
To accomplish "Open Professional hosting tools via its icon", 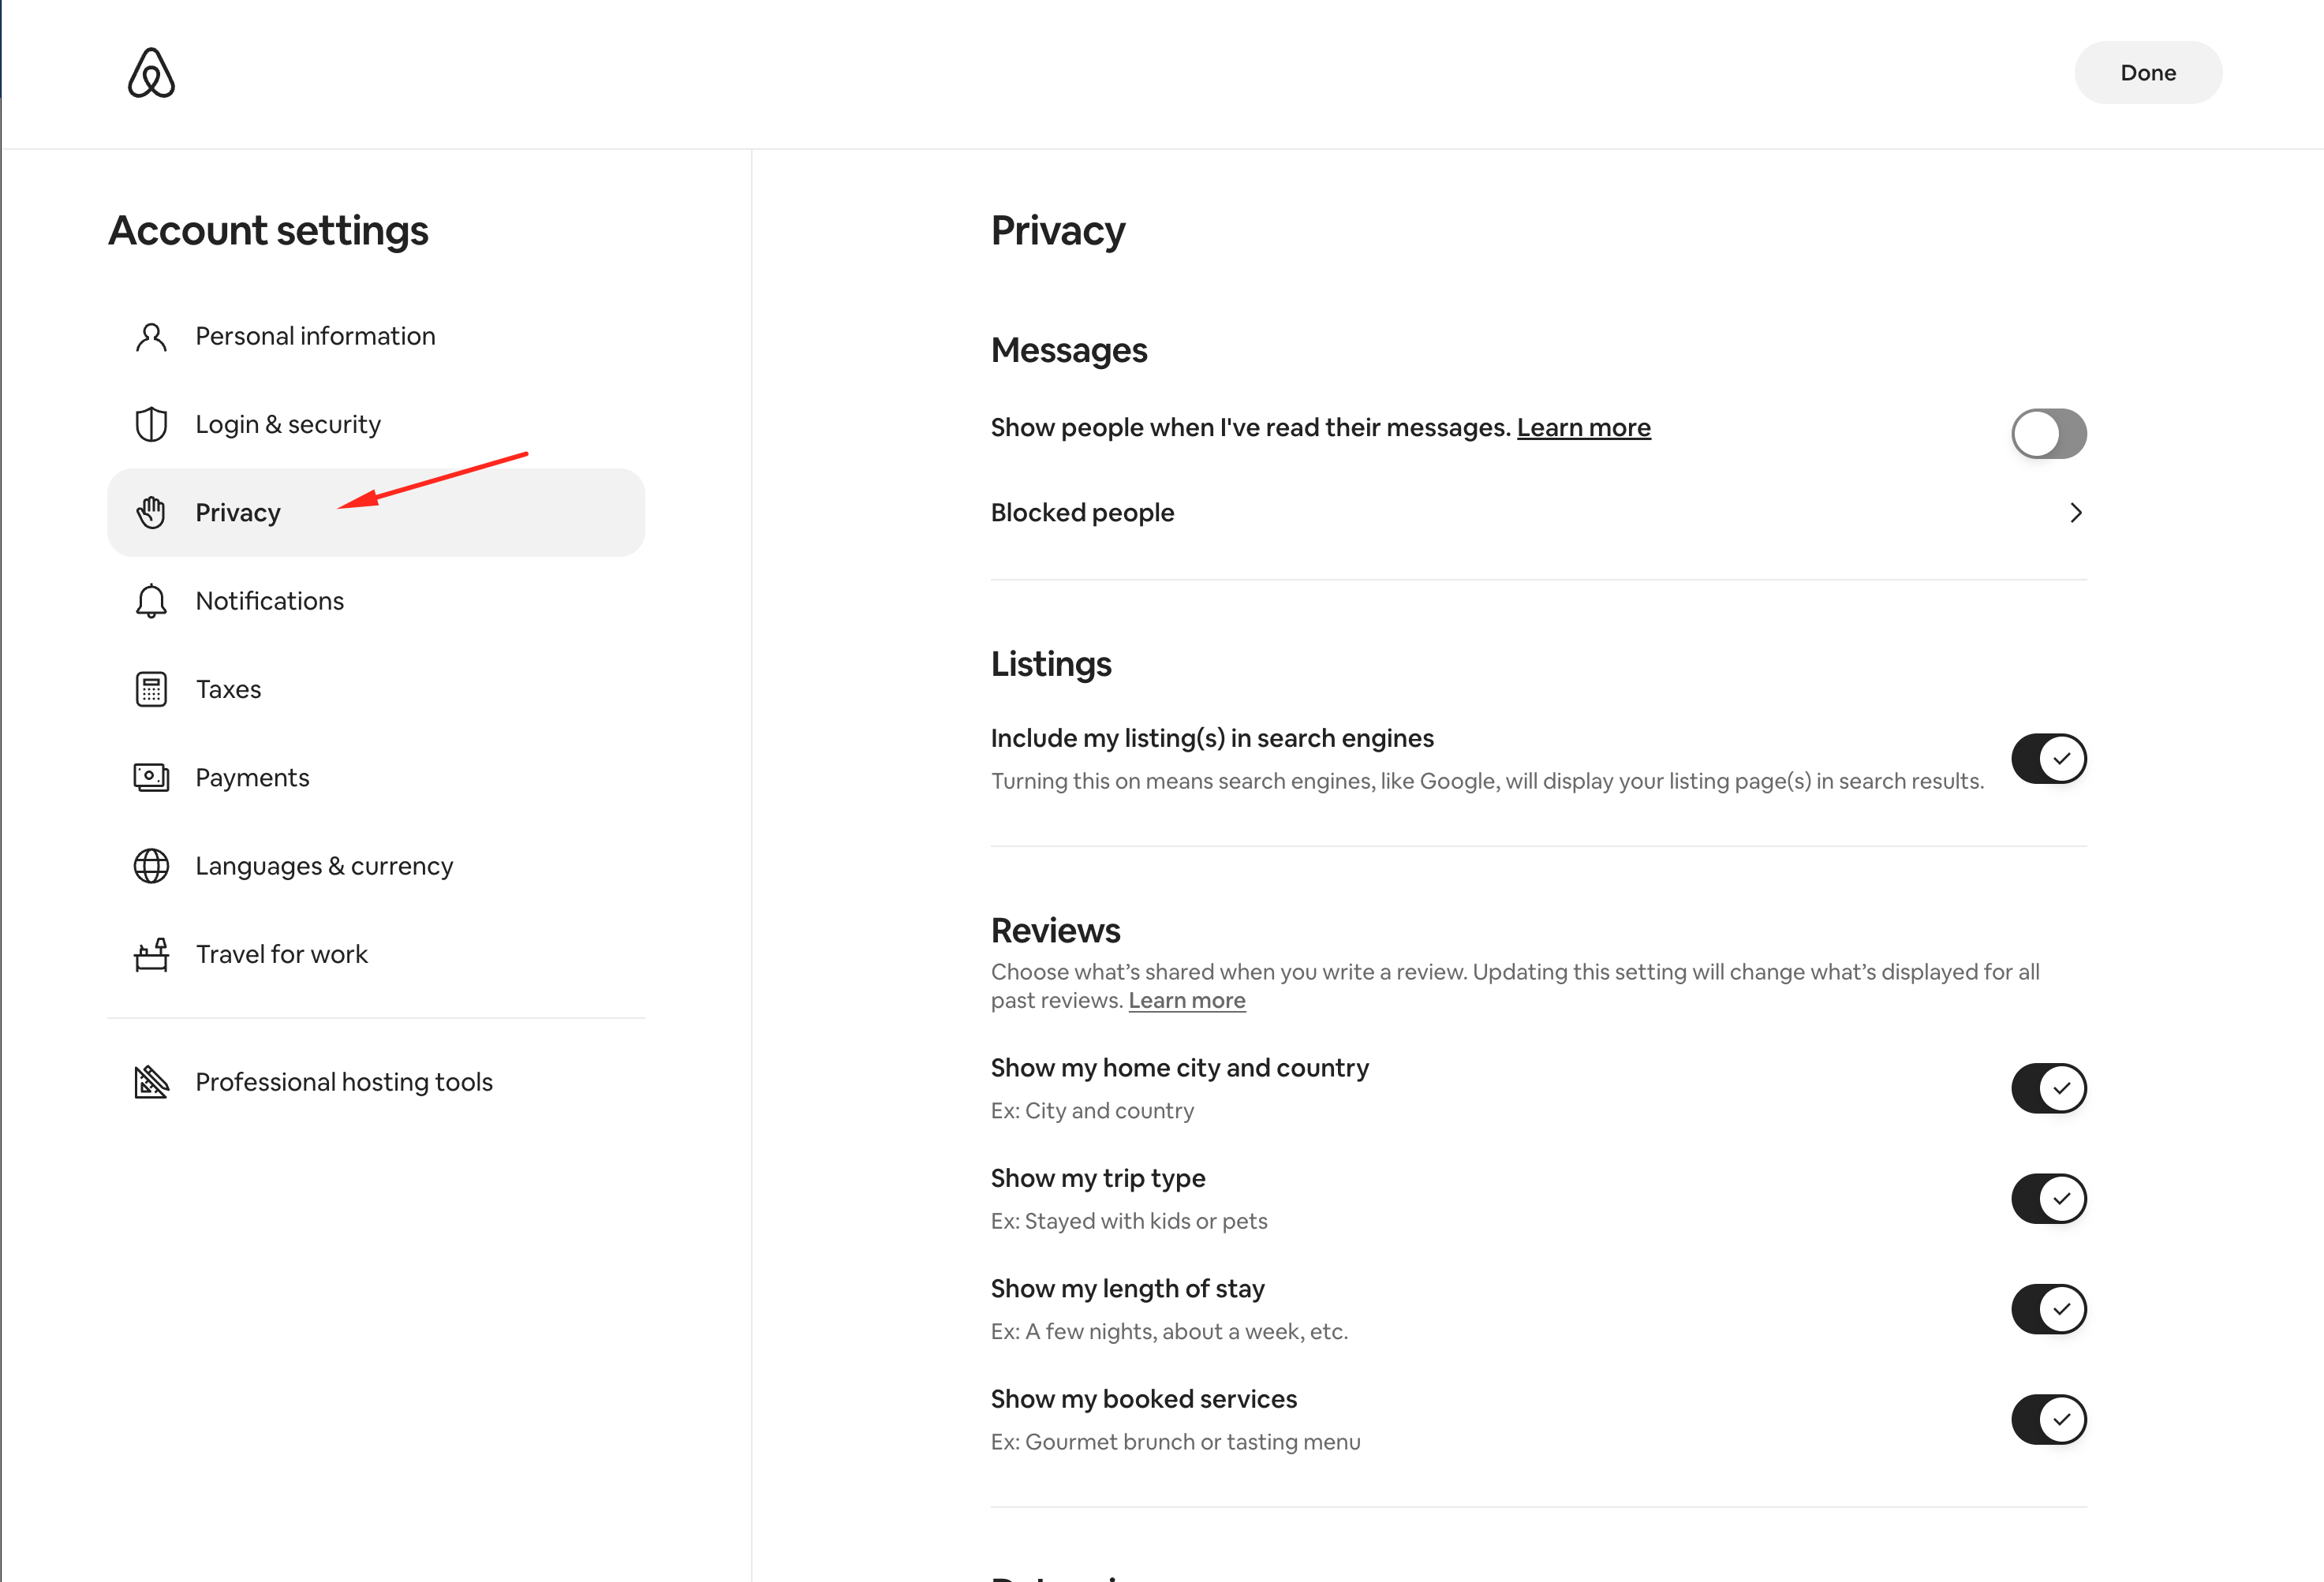I will [151, 1081].
